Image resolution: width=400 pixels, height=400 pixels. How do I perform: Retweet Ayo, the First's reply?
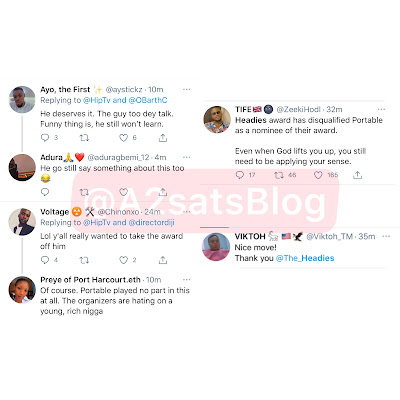84,138
